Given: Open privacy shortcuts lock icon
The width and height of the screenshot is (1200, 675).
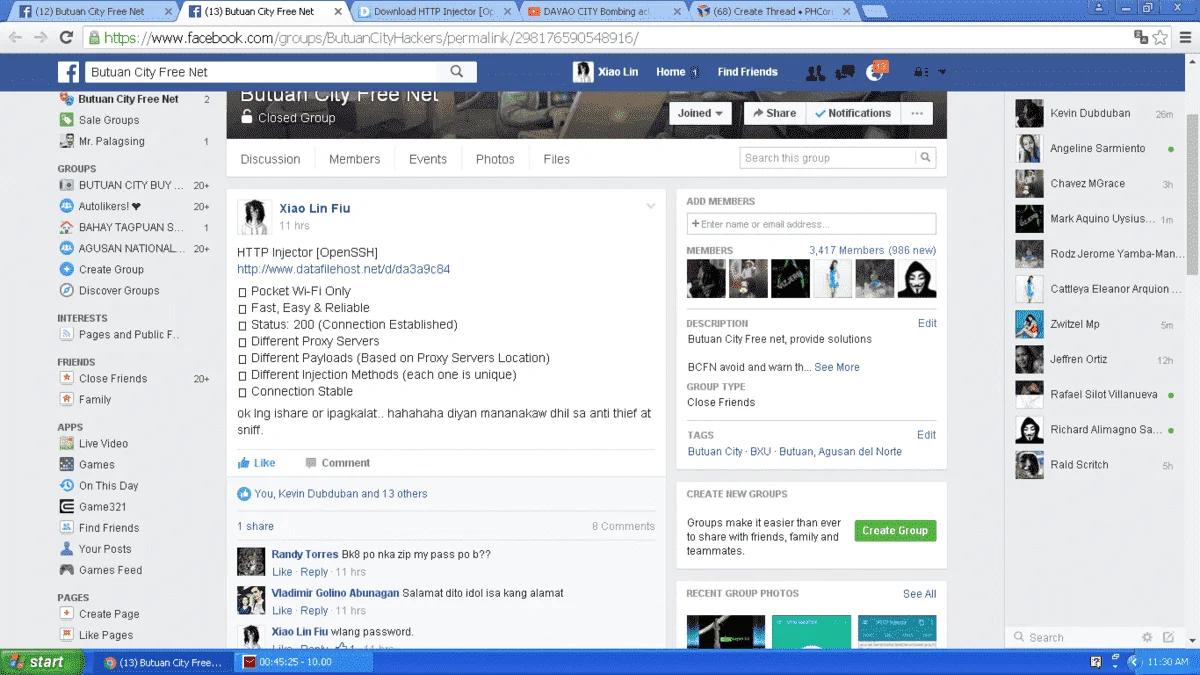Looking at the screenshot, I should (x=920, y=72).
